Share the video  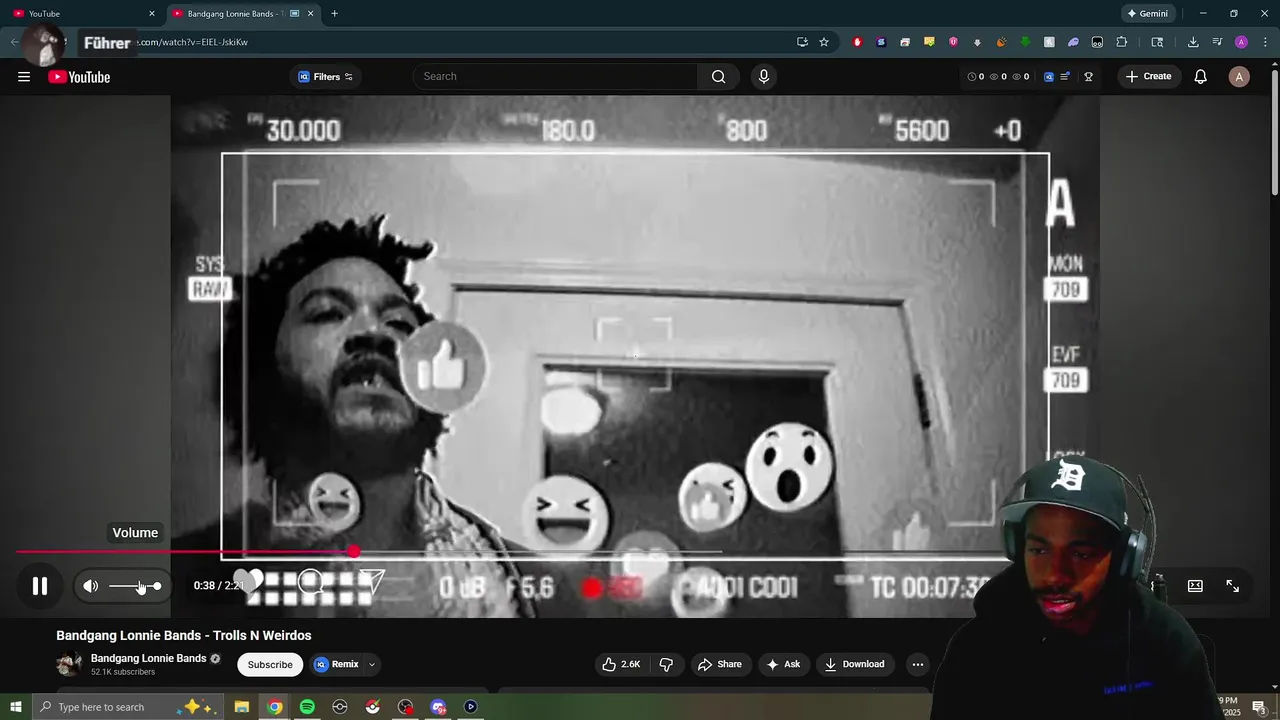(720, 664)
